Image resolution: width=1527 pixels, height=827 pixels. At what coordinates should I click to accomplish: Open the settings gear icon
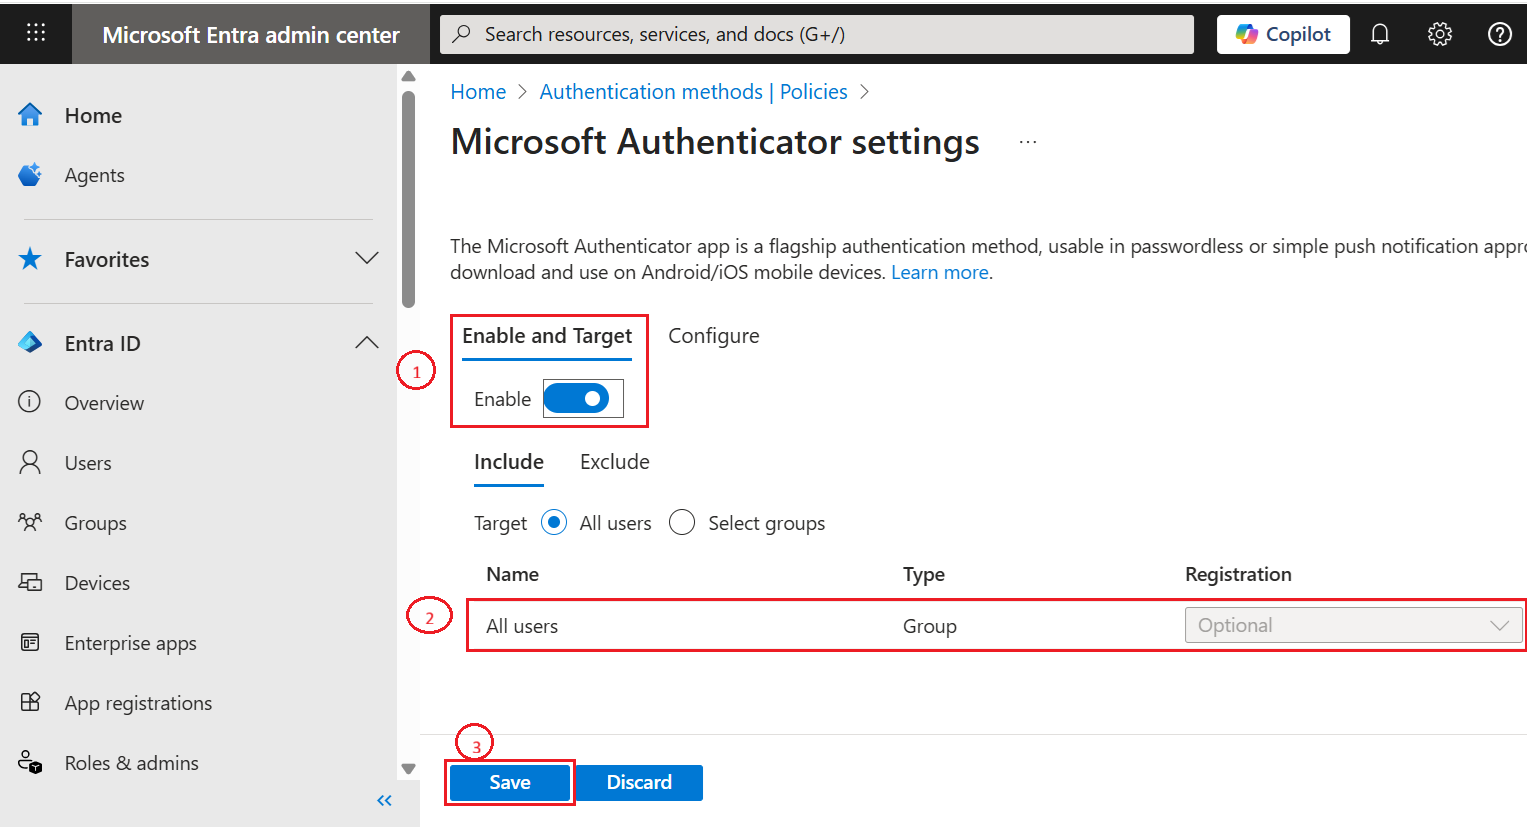(1440, 34)
